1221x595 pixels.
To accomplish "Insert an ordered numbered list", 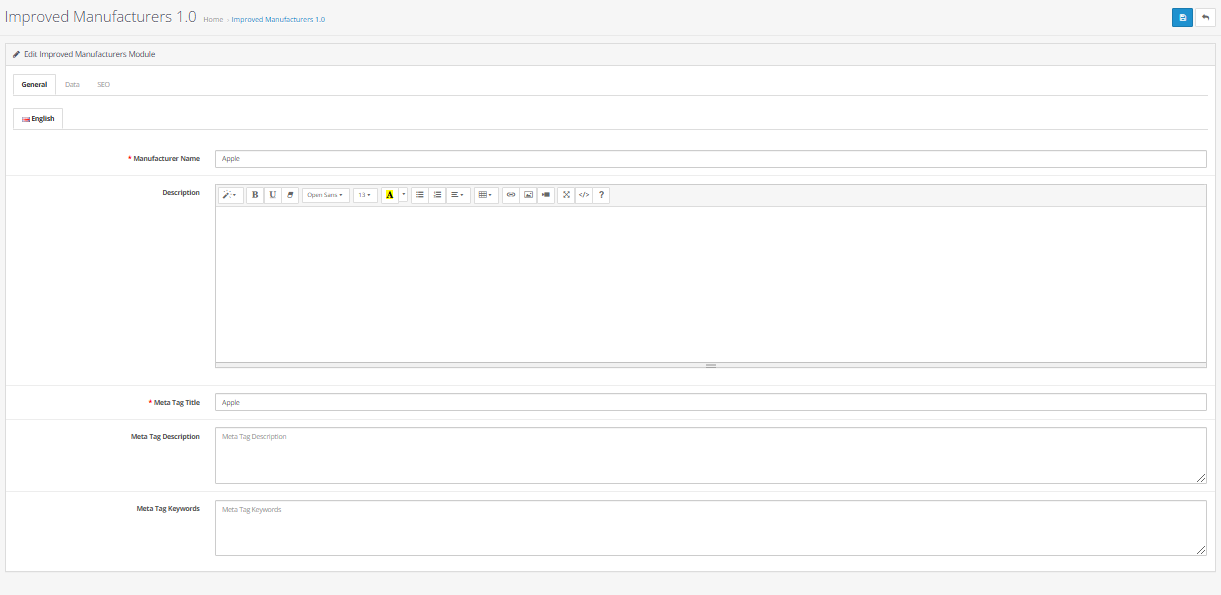I will coord(437,195).
